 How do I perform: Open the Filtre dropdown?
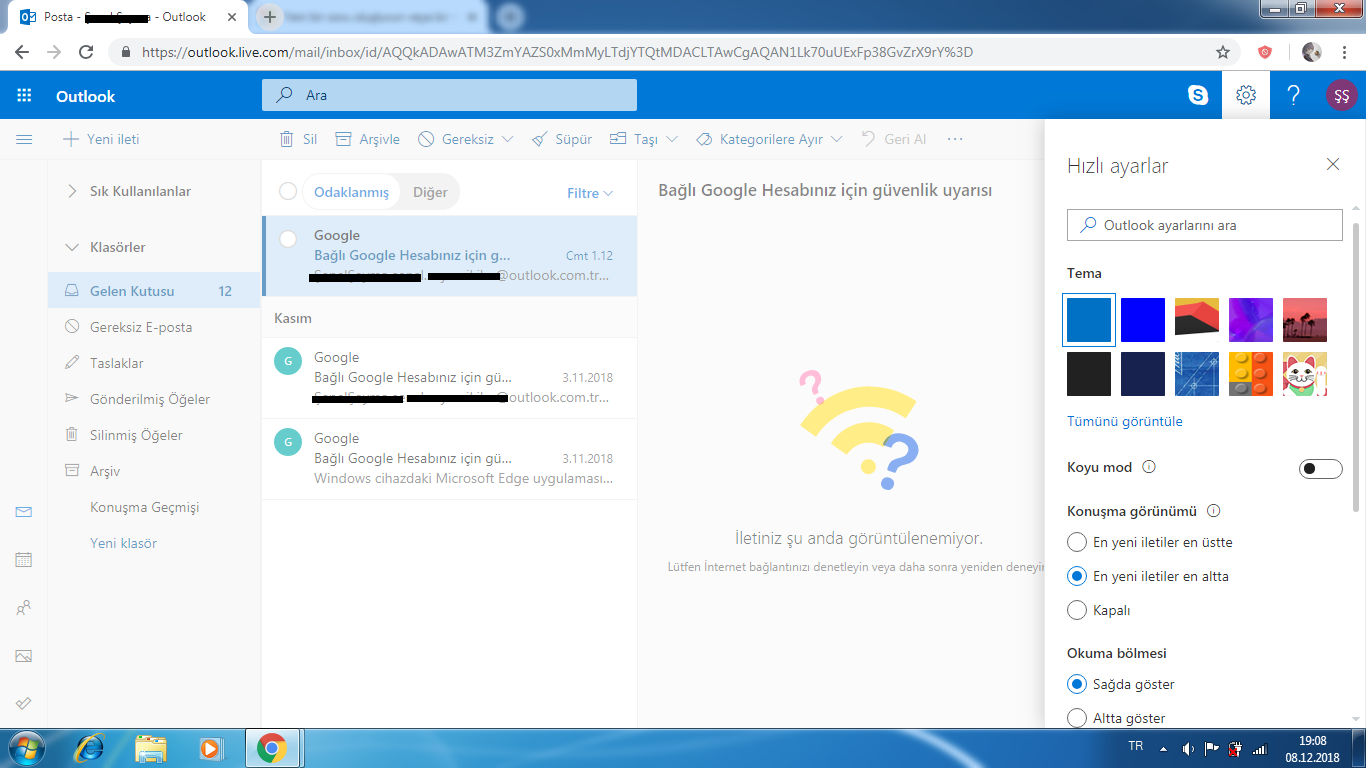(x=590, y=193)
